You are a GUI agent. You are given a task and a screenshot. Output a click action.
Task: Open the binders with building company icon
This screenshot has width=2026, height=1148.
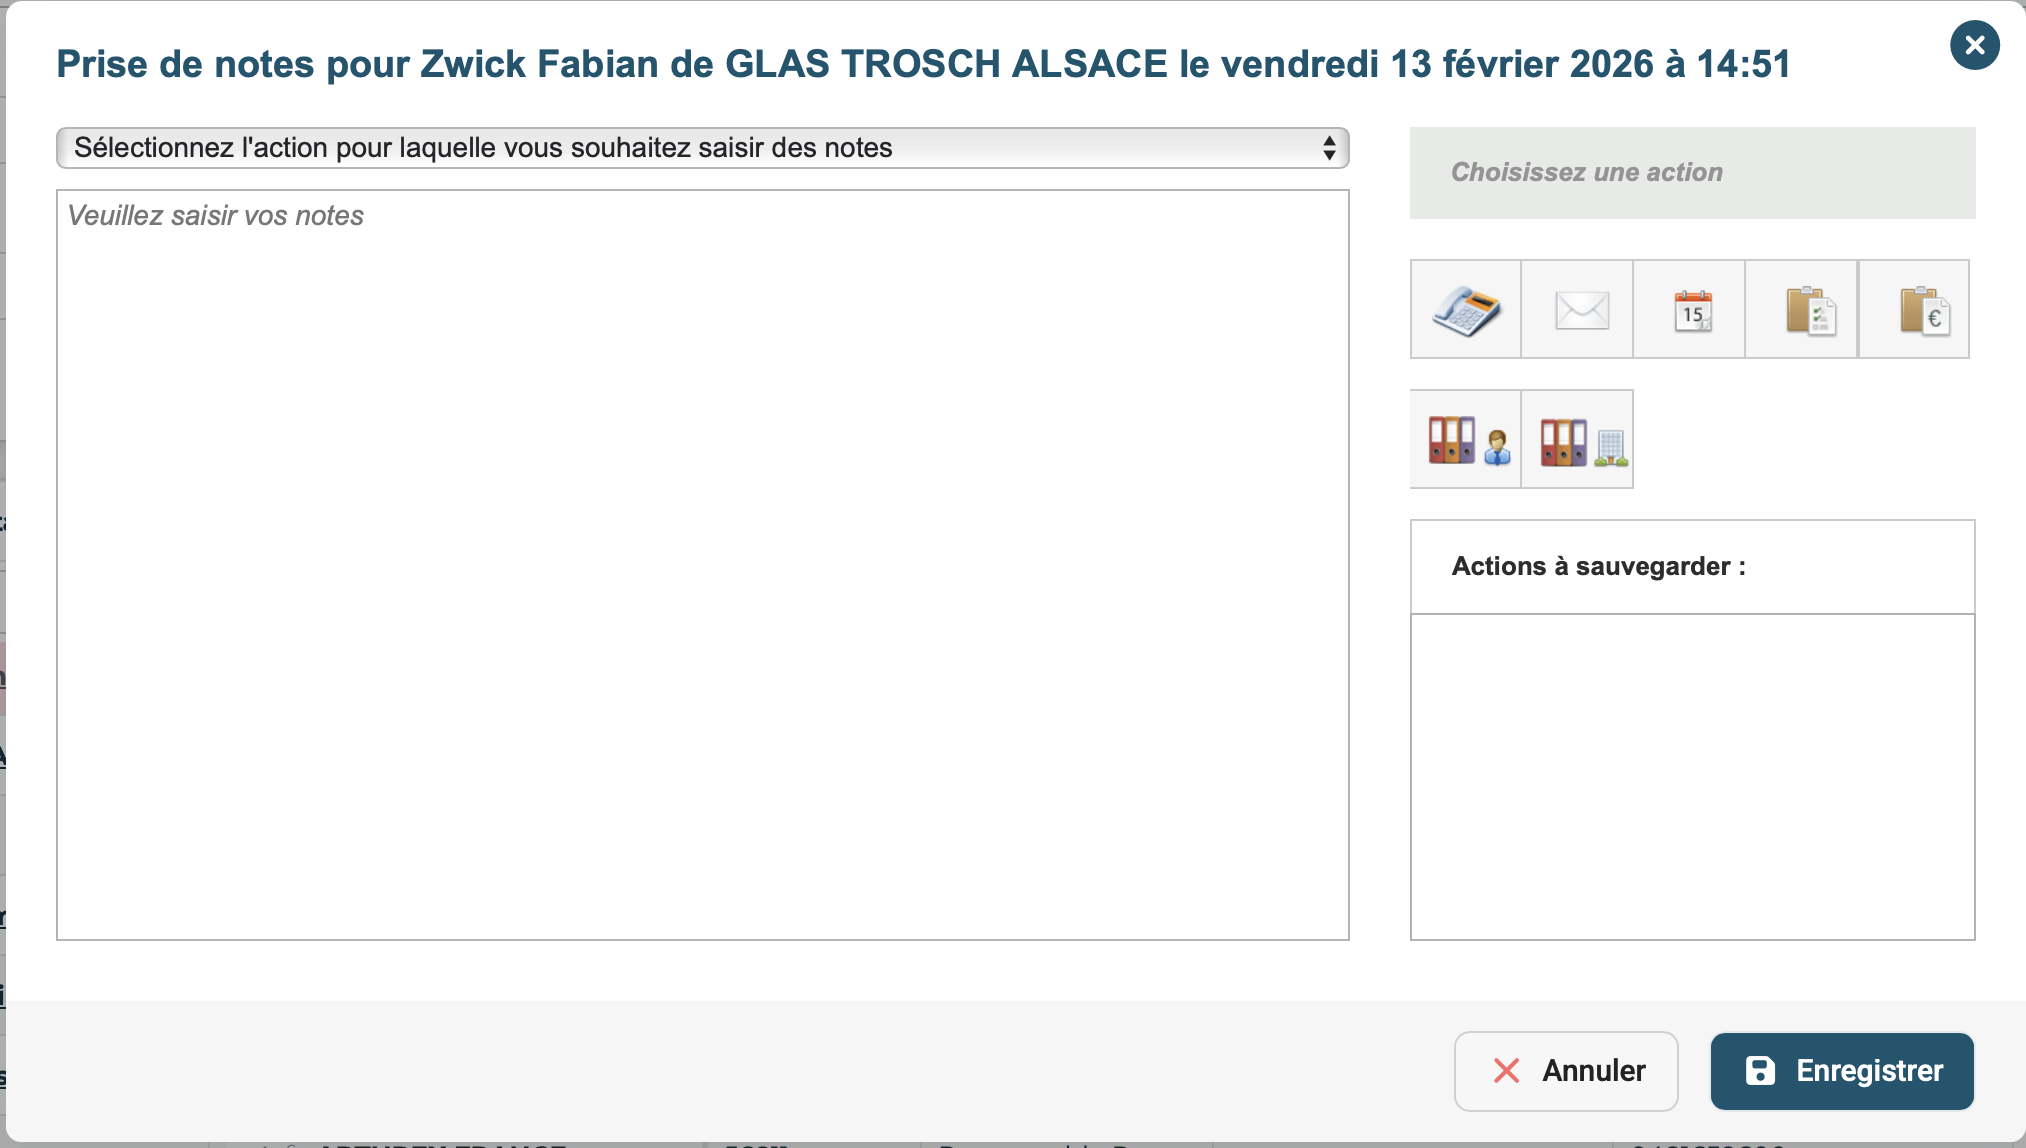tap(1581, 440)
